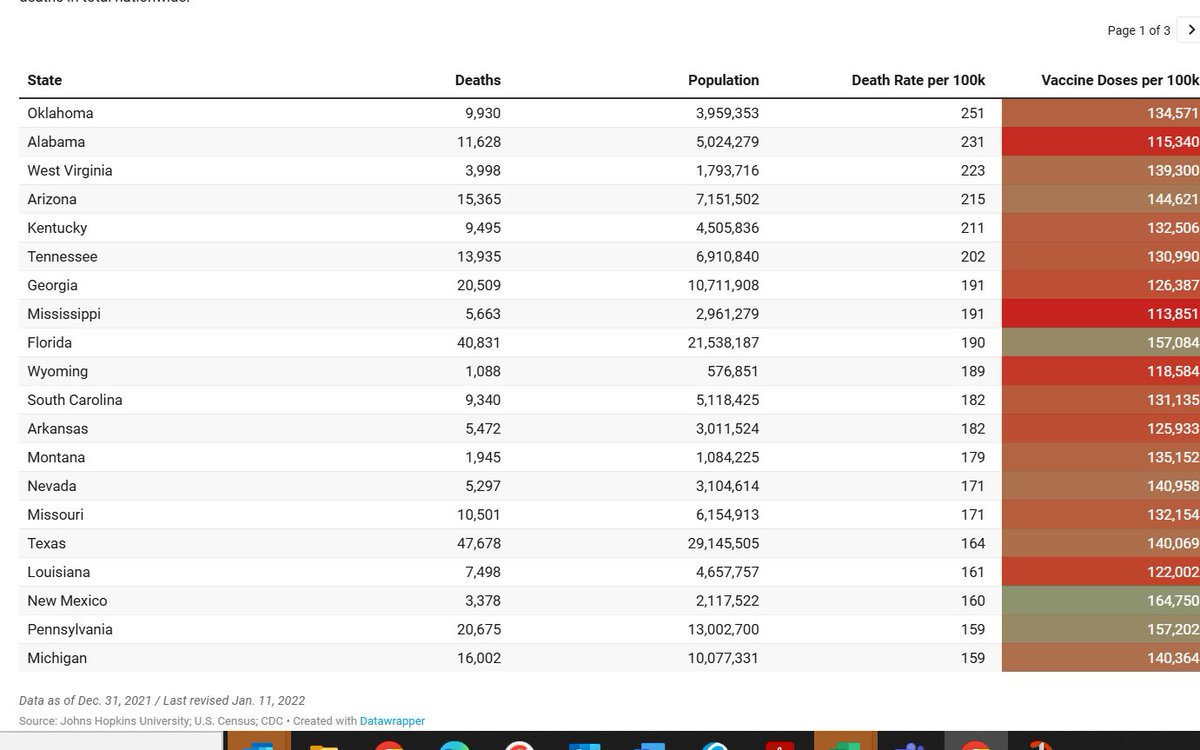Viewport: 1200px width, 750px height.
Task: Click West Virginia death rate value 223
Action: coord(973,171)
